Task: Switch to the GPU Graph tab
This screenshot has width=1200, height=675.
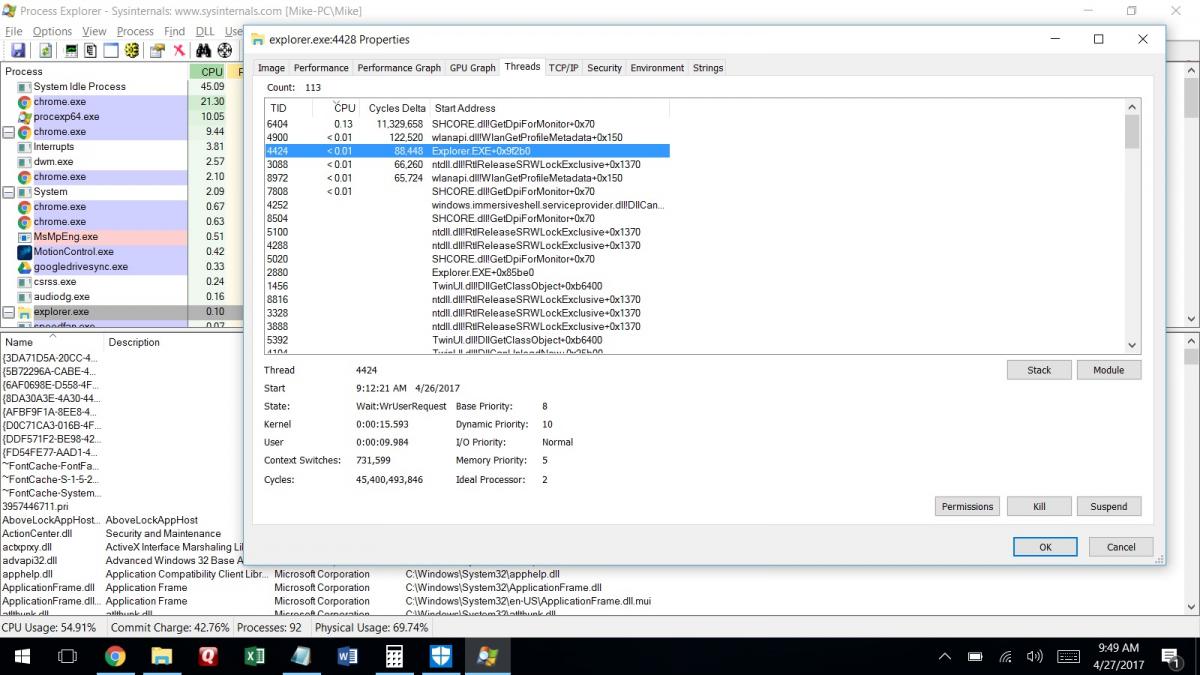Action: point(472,68)
